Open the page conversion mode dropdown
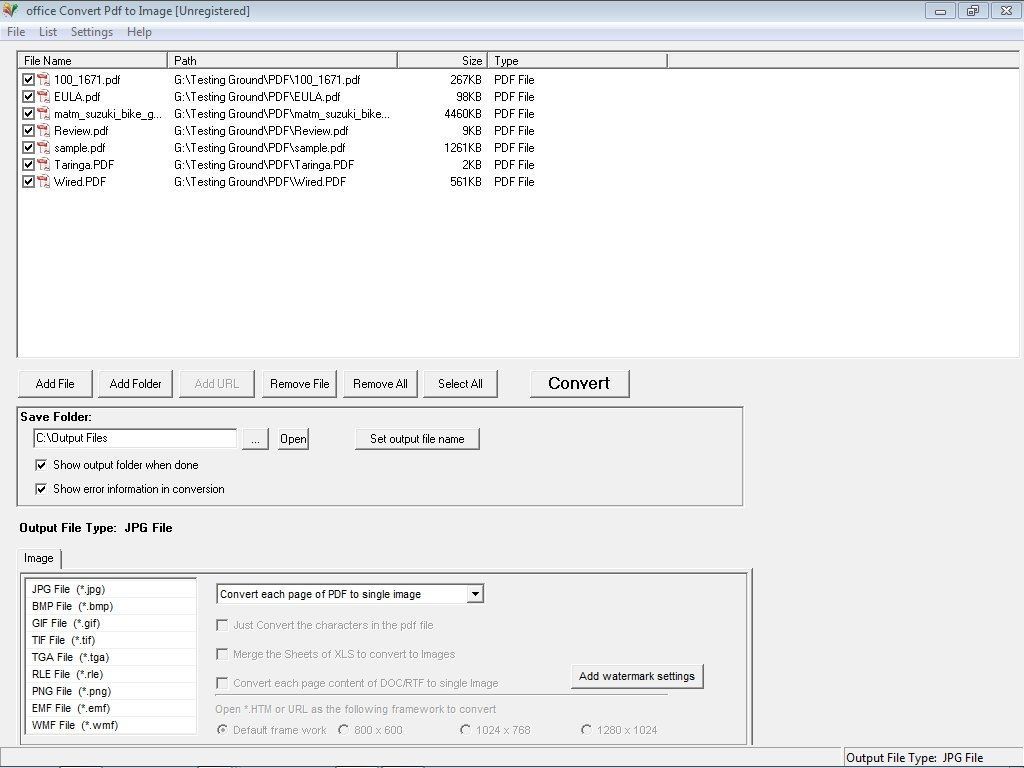1024x768 pixels. [474, 593]
